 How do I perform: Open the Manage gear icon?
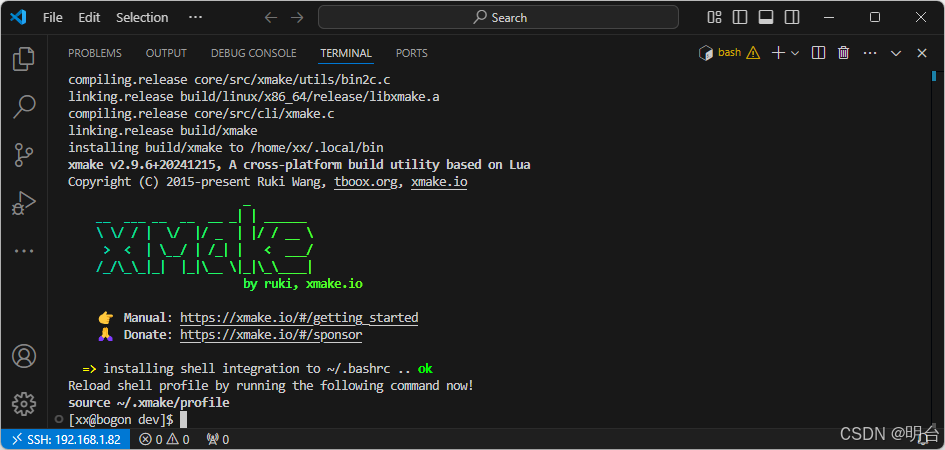point(24,404)
